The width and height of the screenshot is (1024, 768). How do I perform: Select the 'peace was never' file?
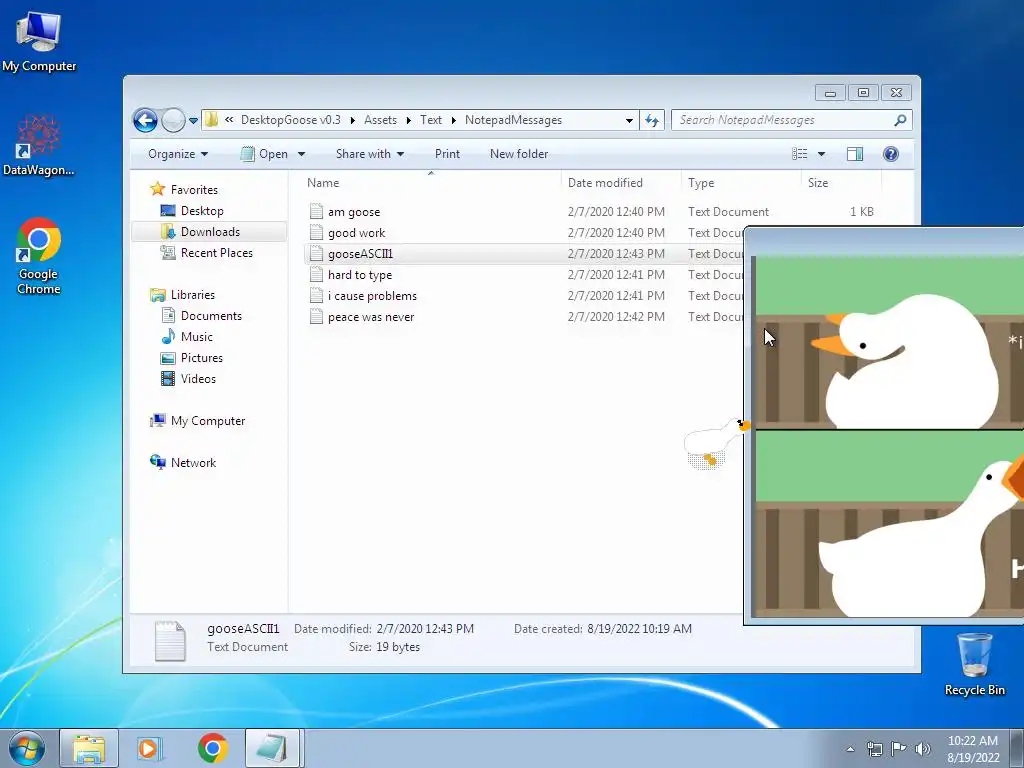[x=371, y=317]
